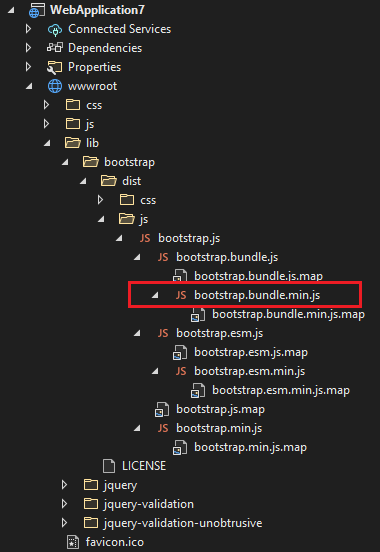Collapse the bootstrap folder
Image resolution: width=380 pixels, height=552 pixels.
pyautogui.click(x=65, y=162)
